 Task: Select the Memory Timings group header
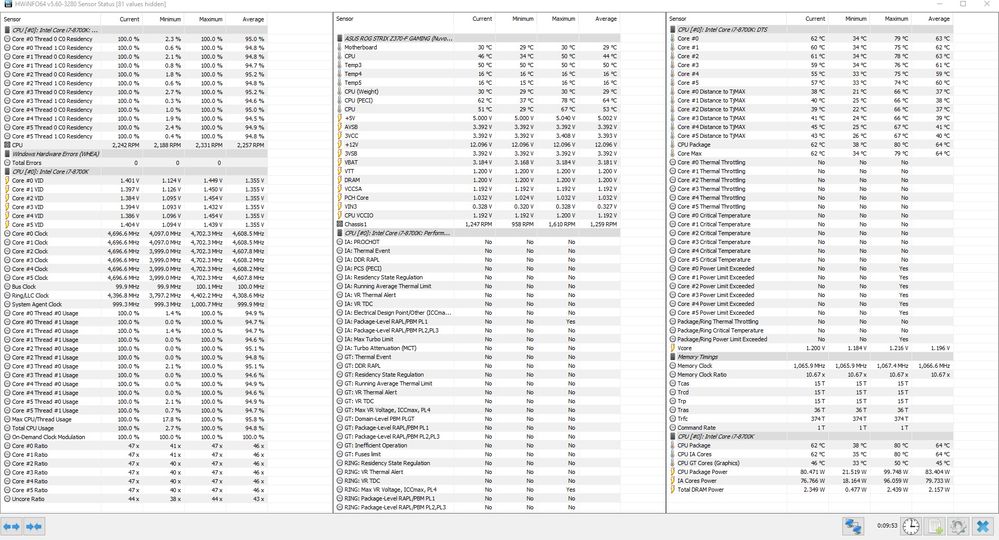(810, 357)
